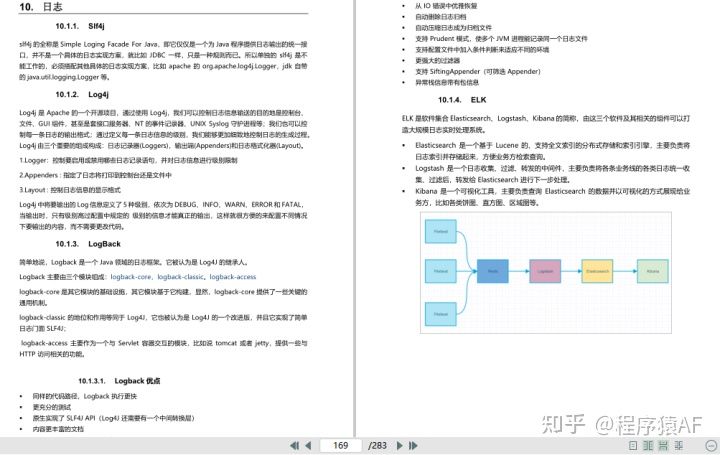720x455 pixels.
Task: Click the heading 10.1.3.1. Logback 优点
Action: 119,381
